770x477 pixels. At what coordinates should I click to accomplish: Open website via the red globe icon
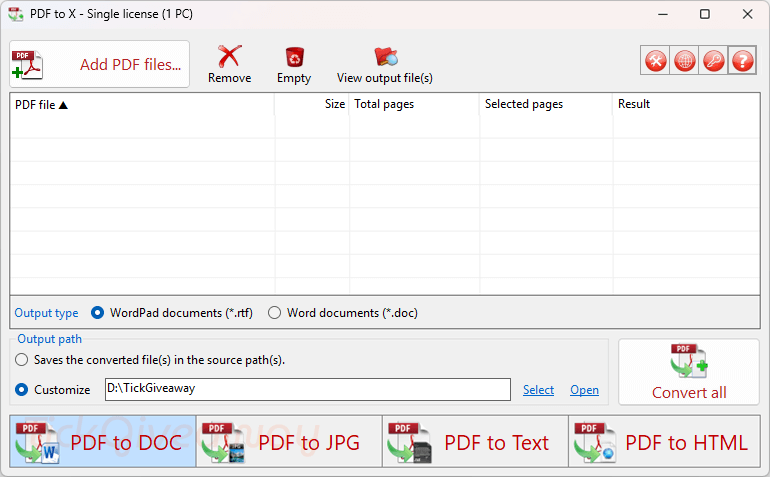(x=685, y=61)
